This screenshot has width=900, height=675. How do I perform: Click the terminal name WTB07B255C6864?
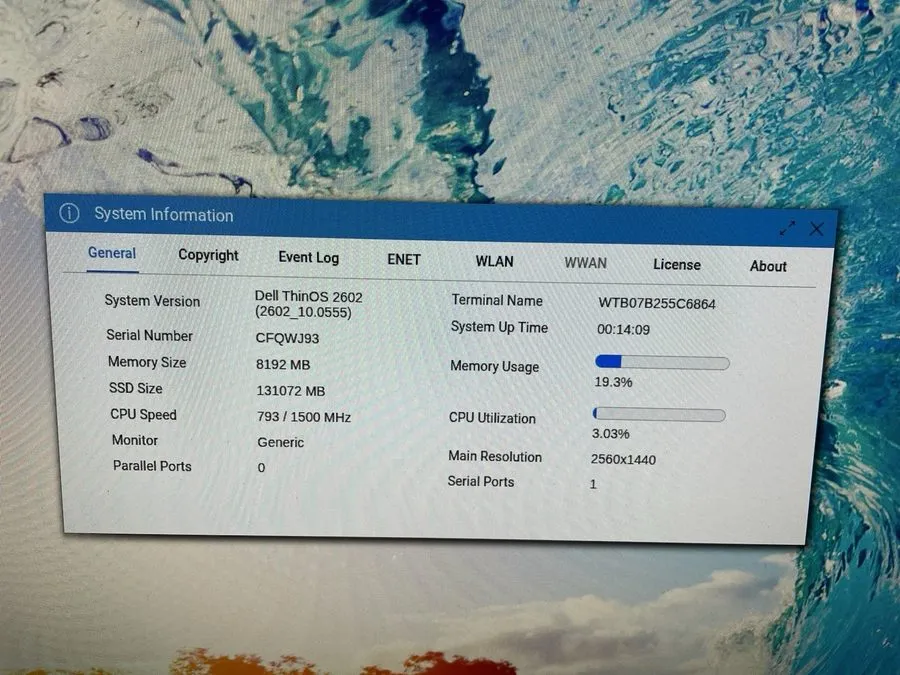(x=657, y=304)
